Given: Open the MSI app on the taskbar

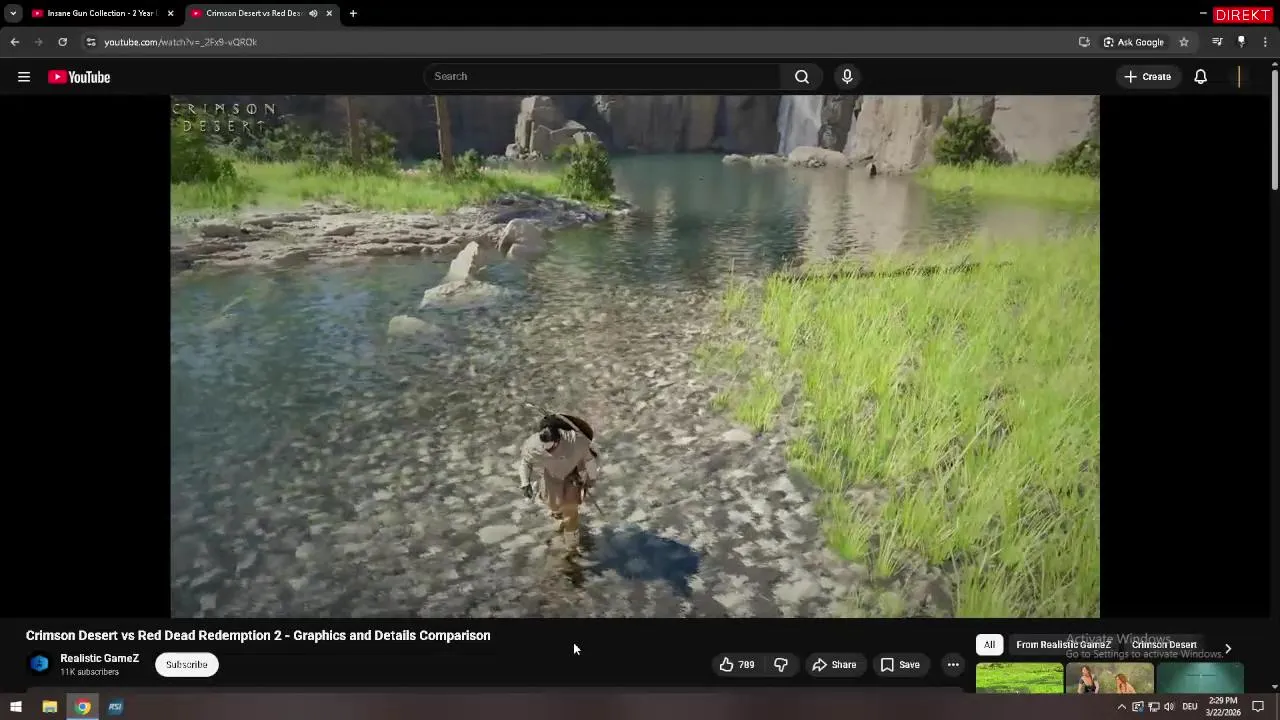Looking at the screenshot, I should (x=116, y=707).
